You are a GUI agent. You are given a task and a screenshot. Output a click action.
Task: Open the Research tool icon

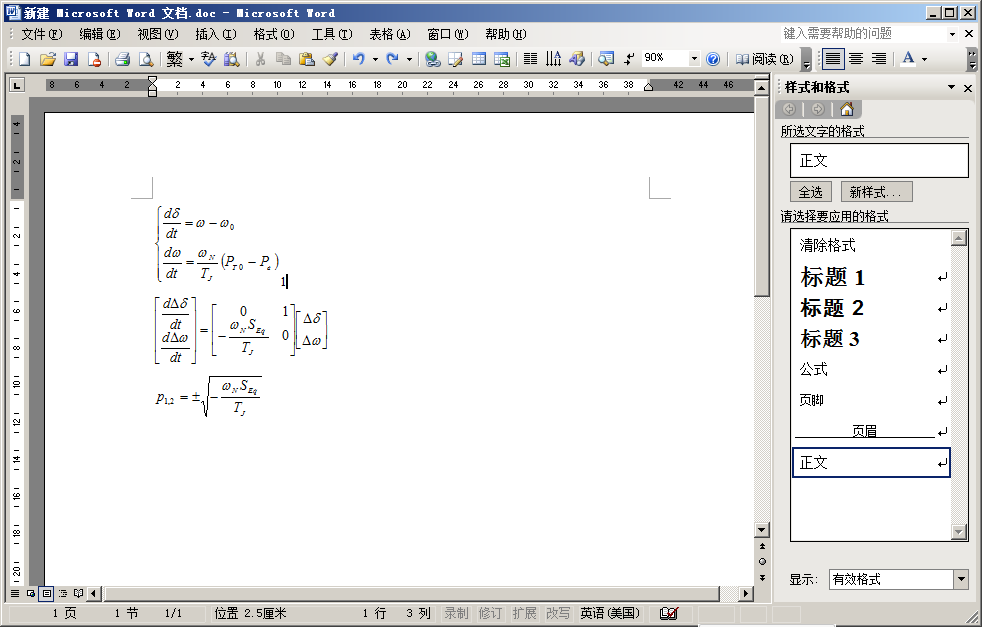(x=232, y=59)
